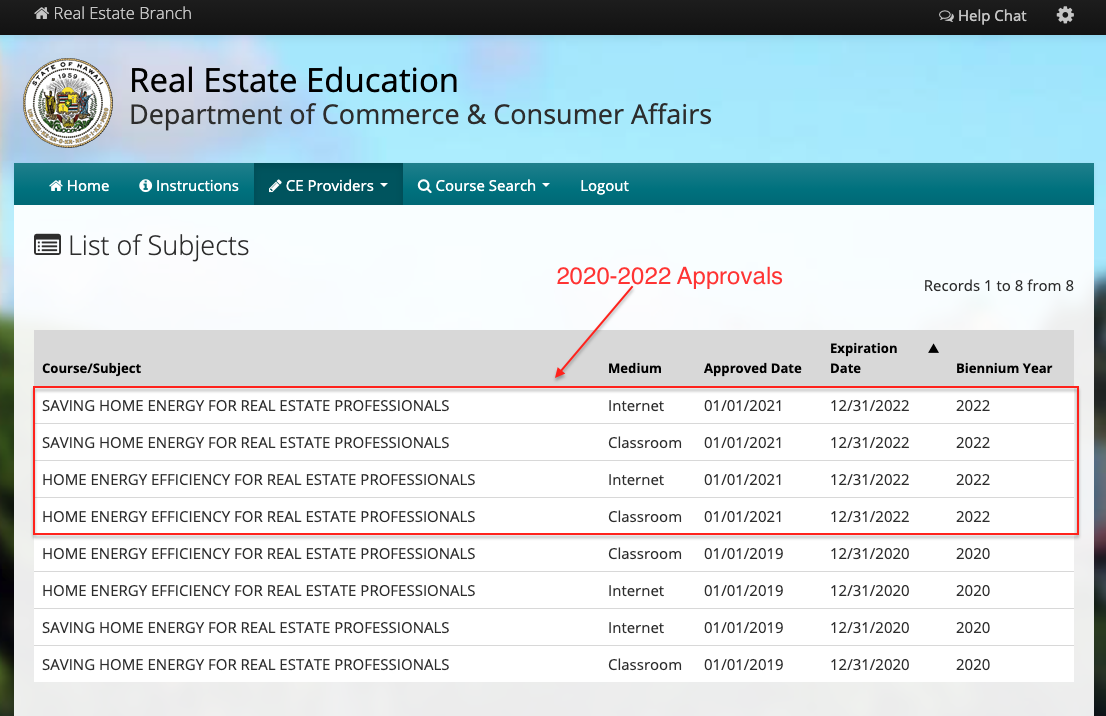Open the Course Search dropdown

[483, 185]
